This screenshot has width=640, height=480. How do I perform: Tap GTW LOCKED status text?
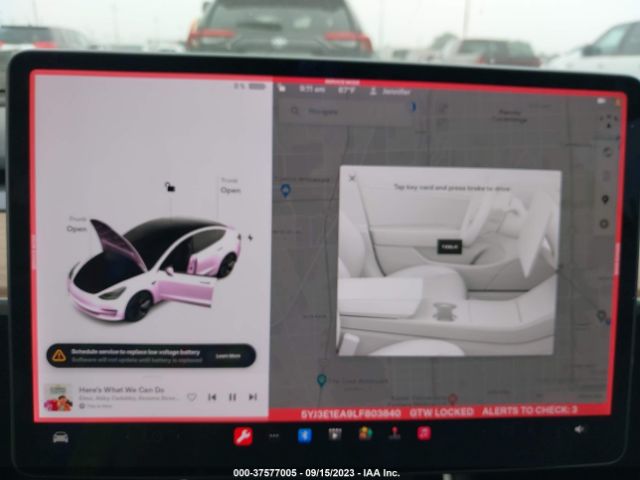pos(441,412)
